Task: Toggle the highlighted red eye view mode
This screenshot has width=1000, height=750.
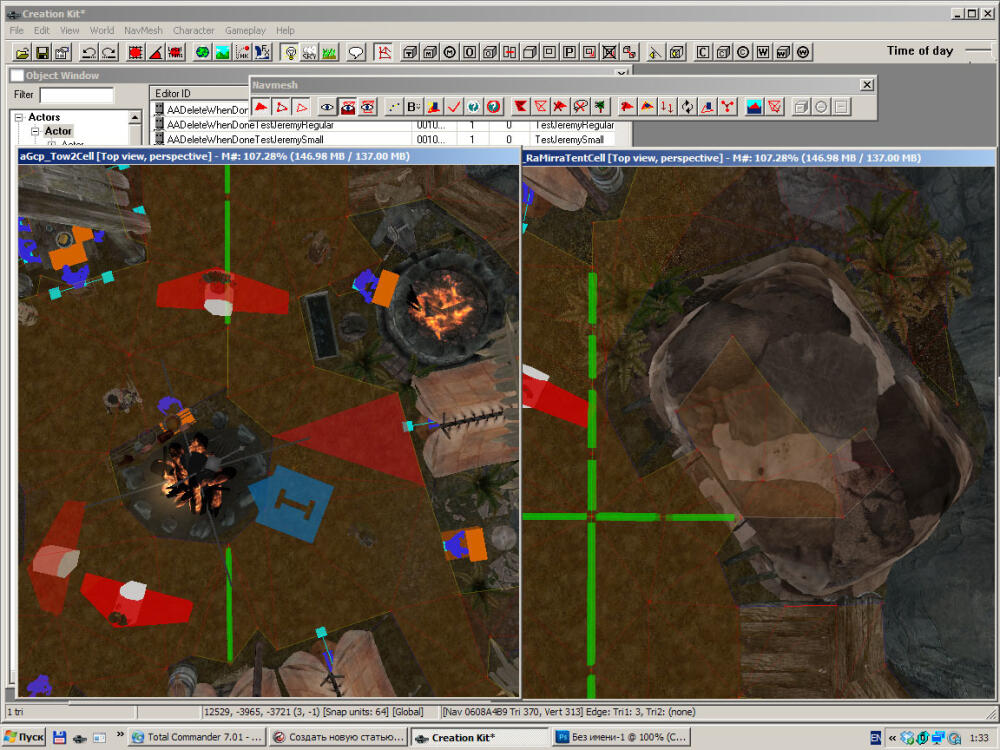Action: tap(348, 107)
